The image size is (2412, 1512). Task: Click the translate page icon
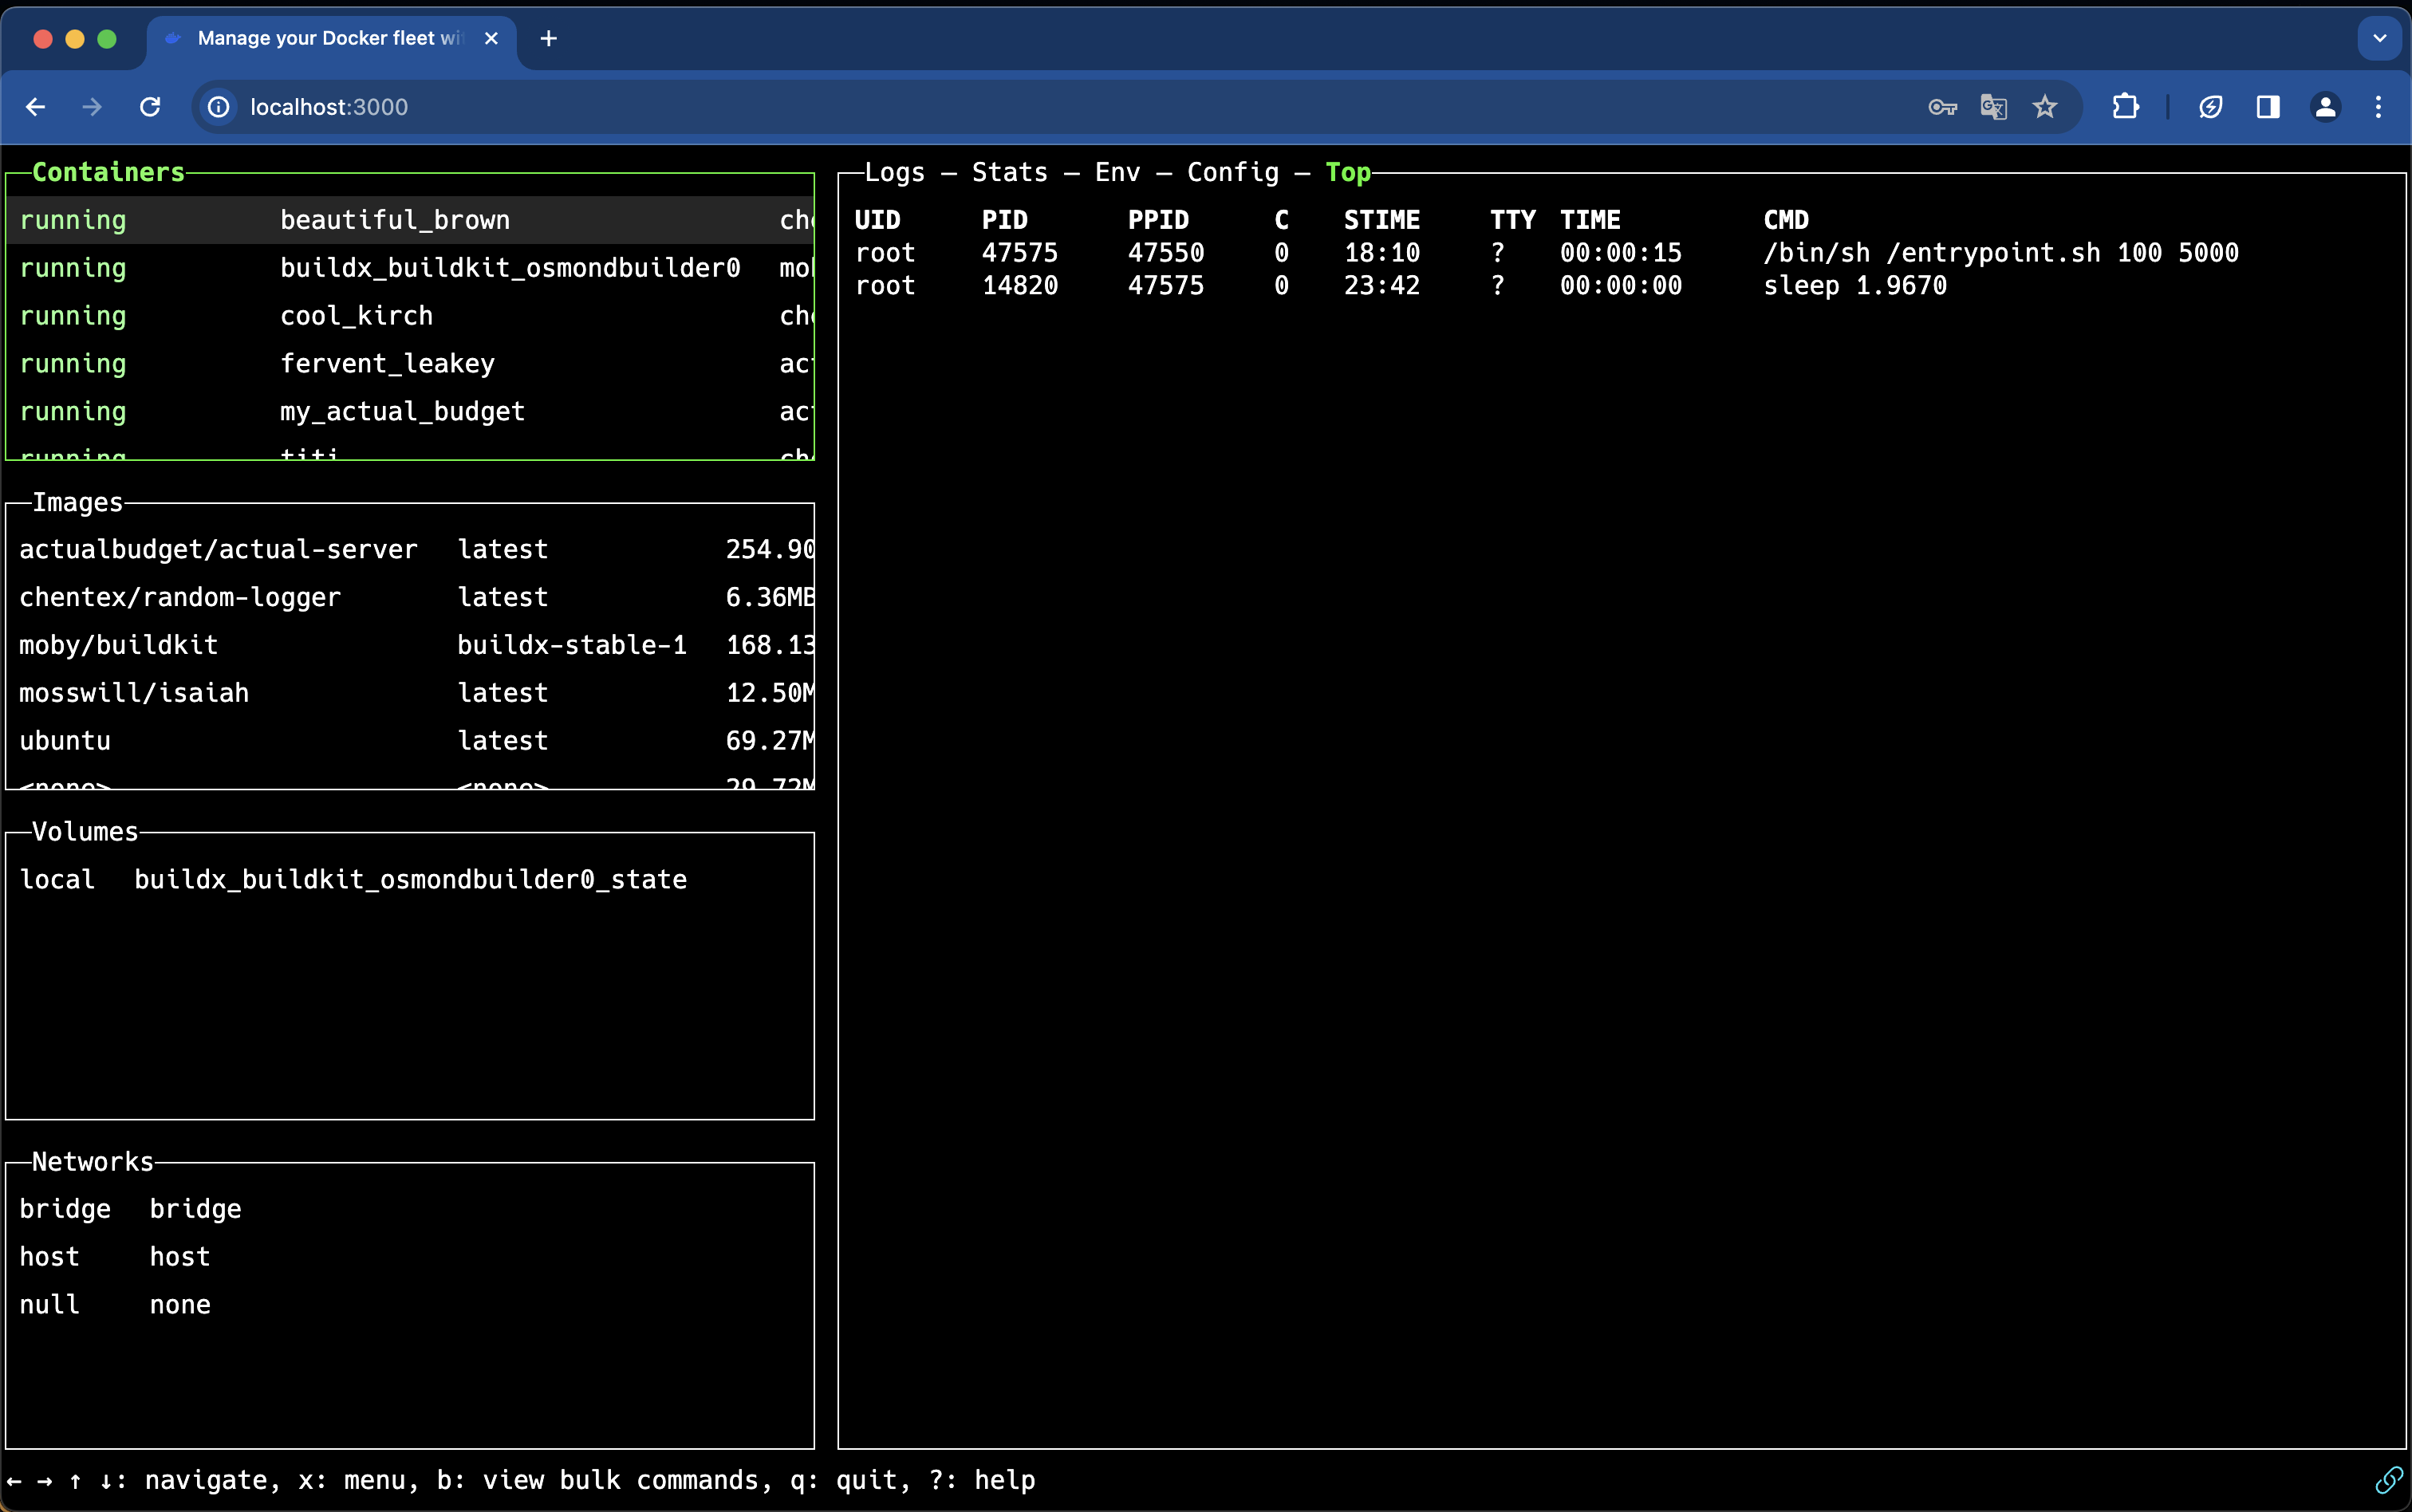(1993, 107)
